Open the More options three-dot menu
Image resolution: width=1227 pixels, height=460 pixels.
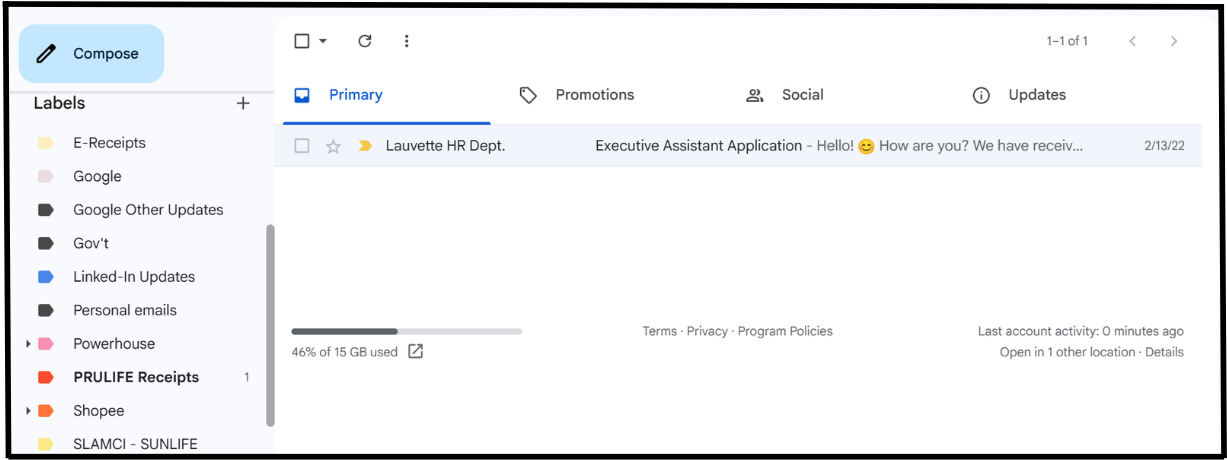406,41
